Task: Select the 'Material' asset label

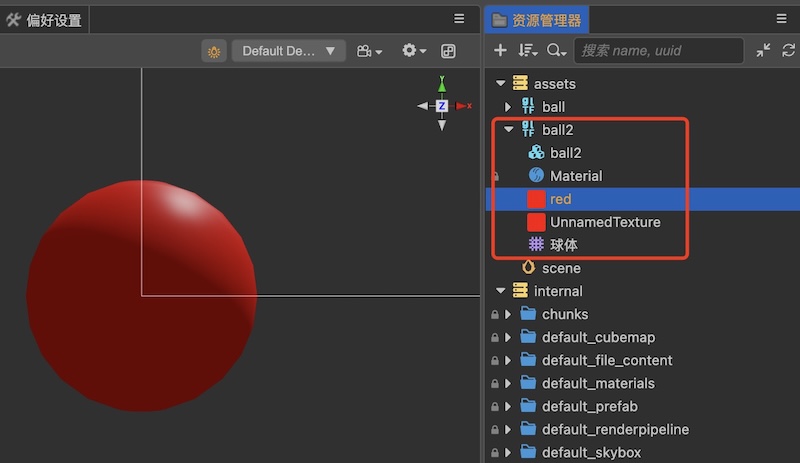Action: pos(576,176)
